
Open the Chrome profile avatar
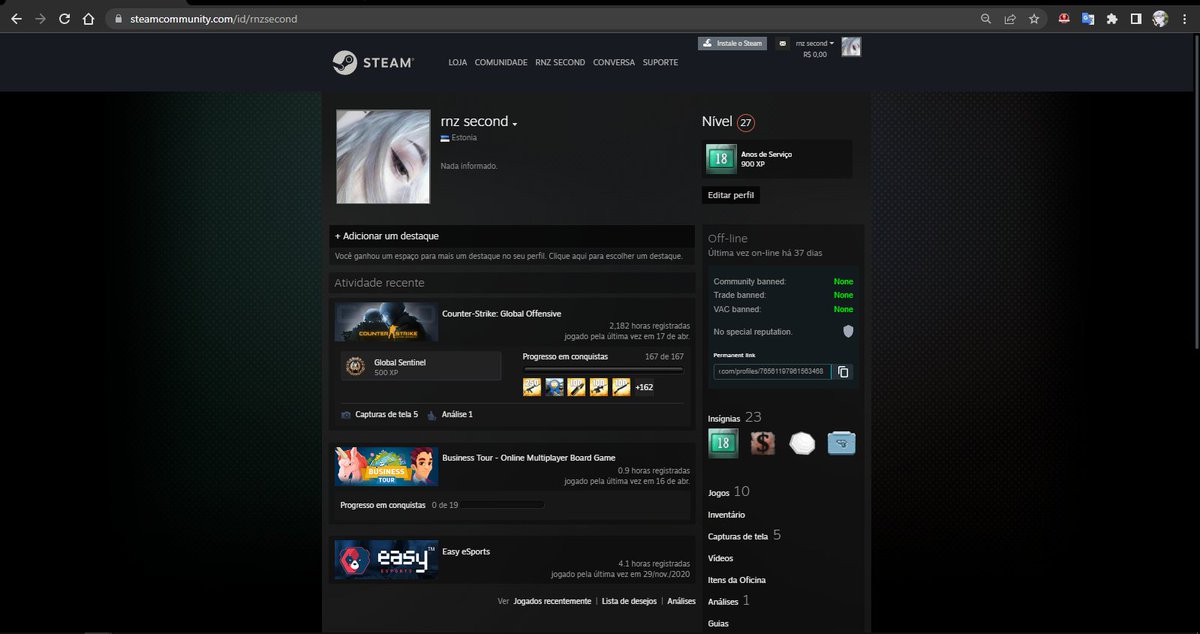click(x=1161, y=18)
